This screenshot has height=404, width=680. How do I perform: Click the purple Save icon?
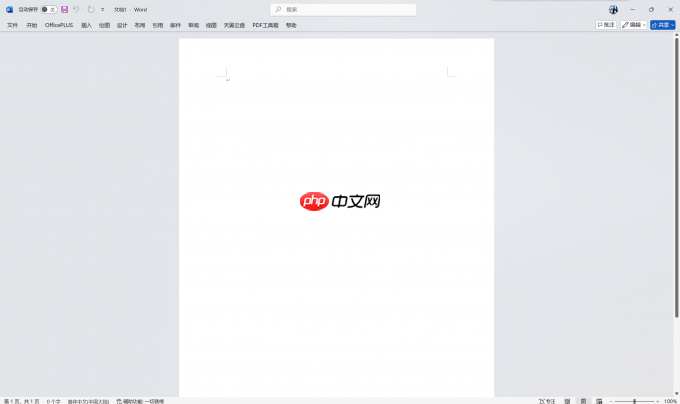(x=65, y=10)
